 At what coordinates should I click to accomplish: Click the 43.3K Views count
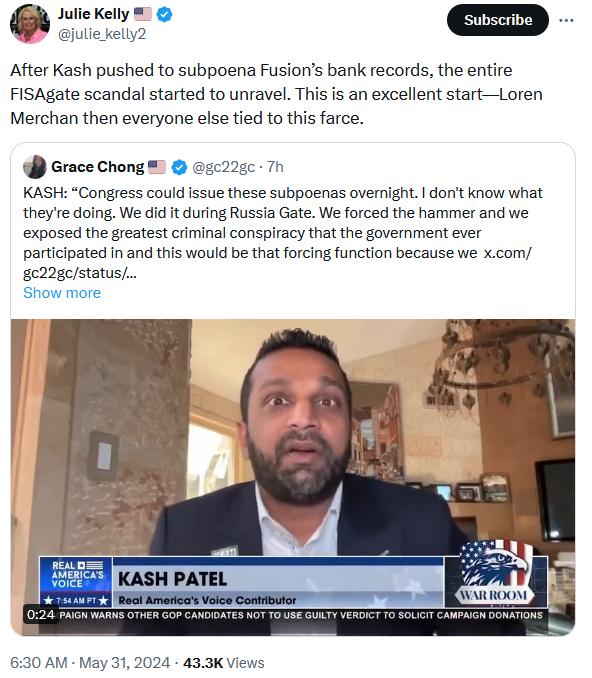[224, 663]
